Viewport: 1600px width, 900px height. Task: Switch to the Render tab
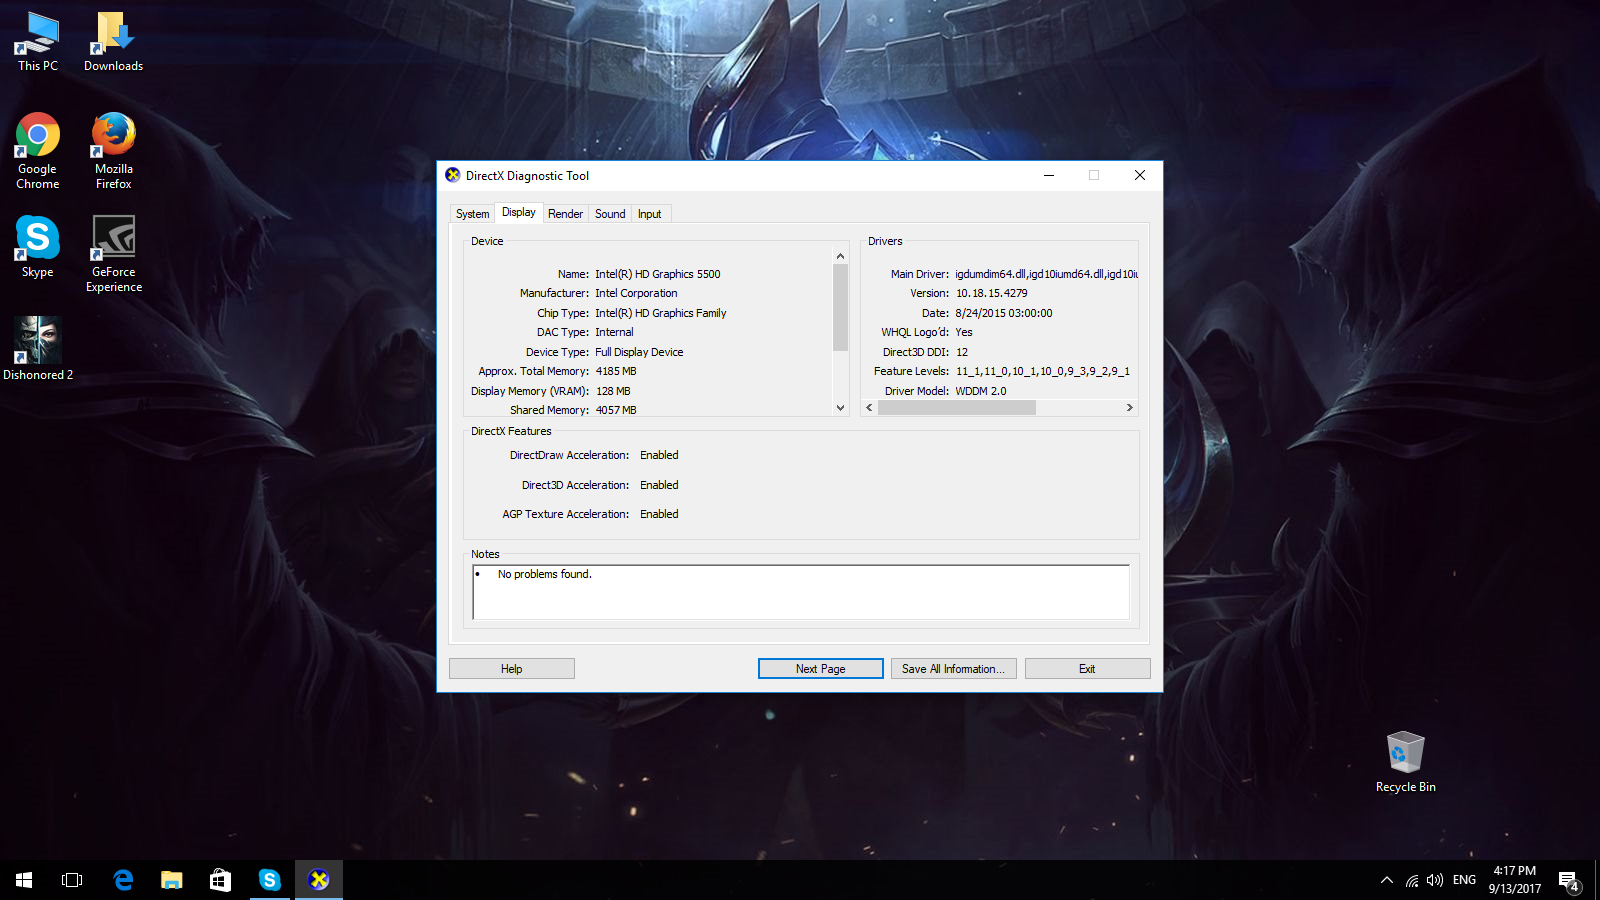coord(565,214)
